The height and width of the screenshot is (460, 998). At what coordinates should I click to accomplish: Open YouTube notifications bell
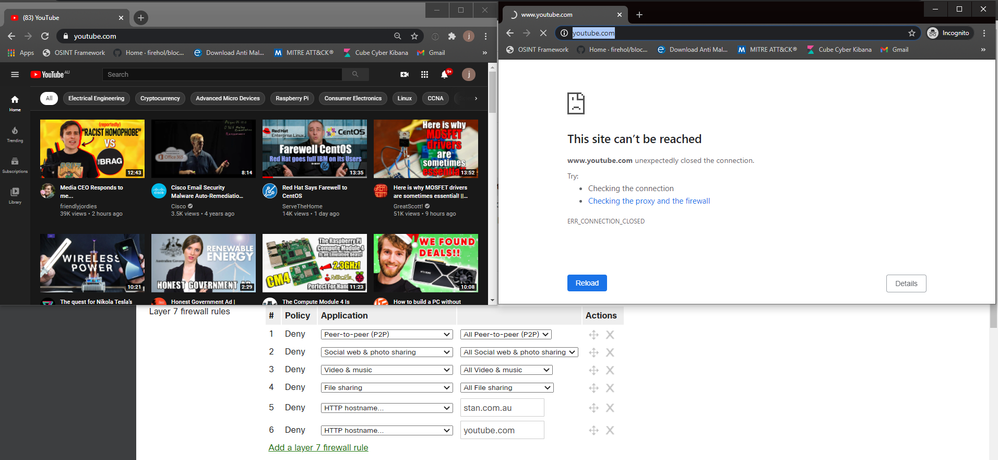click(445, 74)
